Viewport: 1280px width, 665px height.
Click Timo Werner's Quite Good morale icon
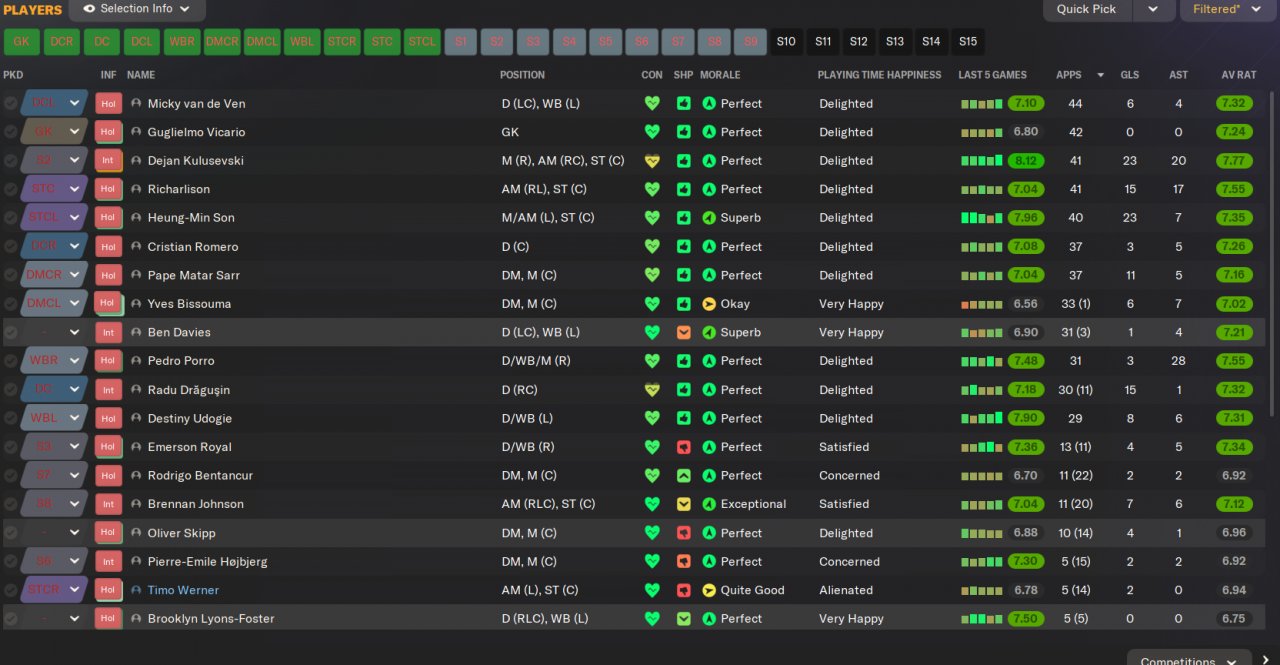coord(709,590)
